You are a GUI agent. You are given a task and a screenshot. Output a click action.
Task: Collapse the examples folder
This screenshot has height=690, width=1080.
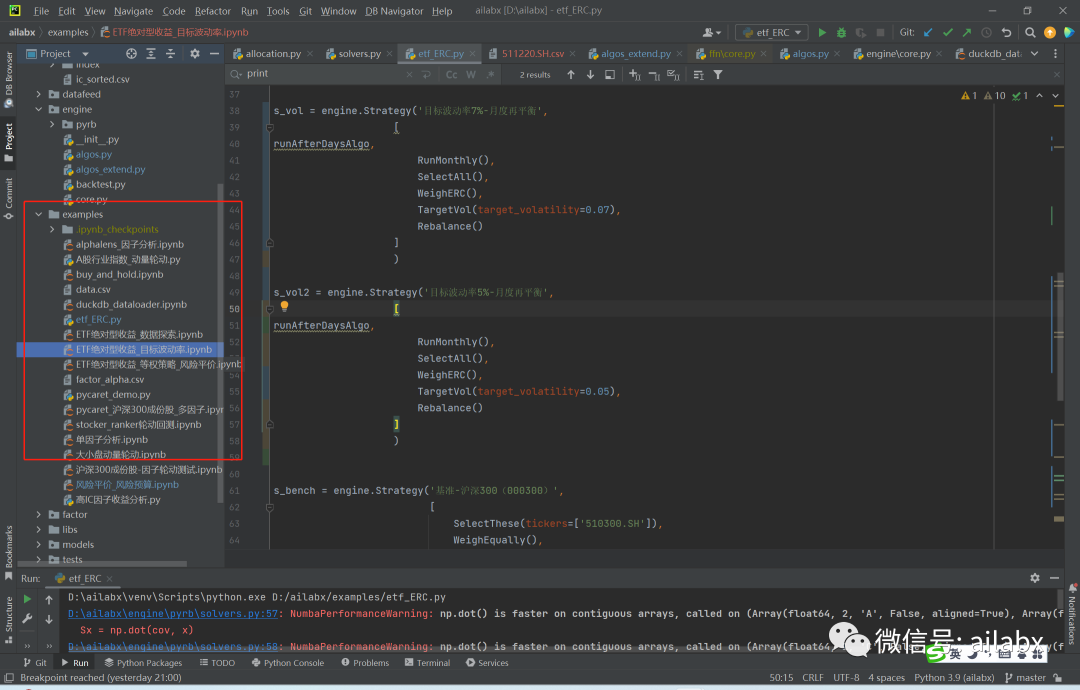(39, 214)
